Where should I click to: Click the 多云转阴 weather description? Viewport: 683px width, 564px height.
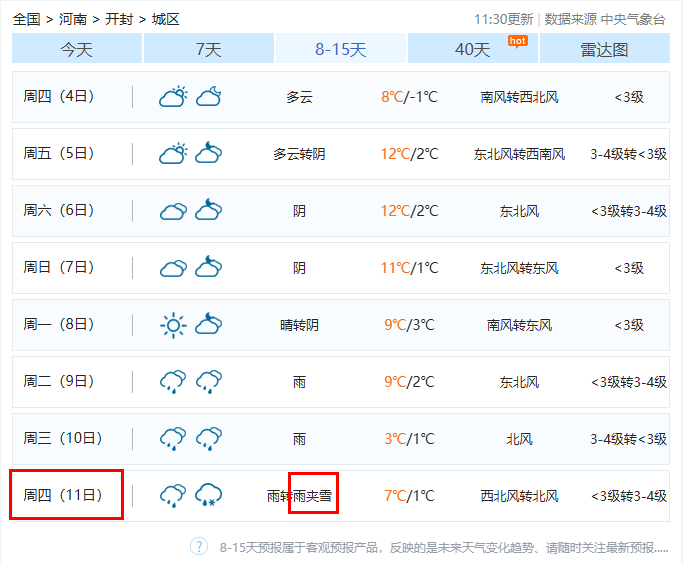pos(299,154)
